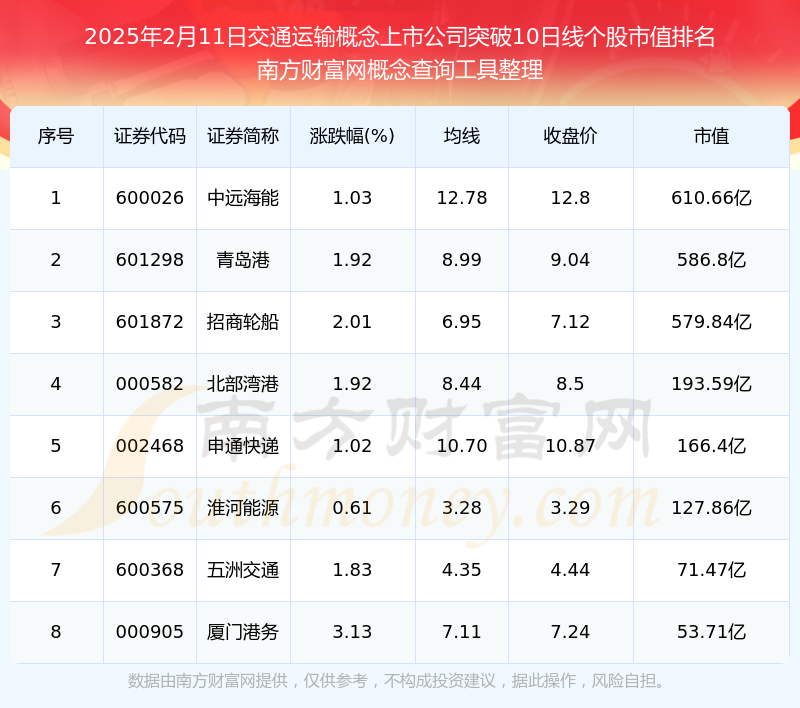Select the average value 8.99

coord(462,260)
